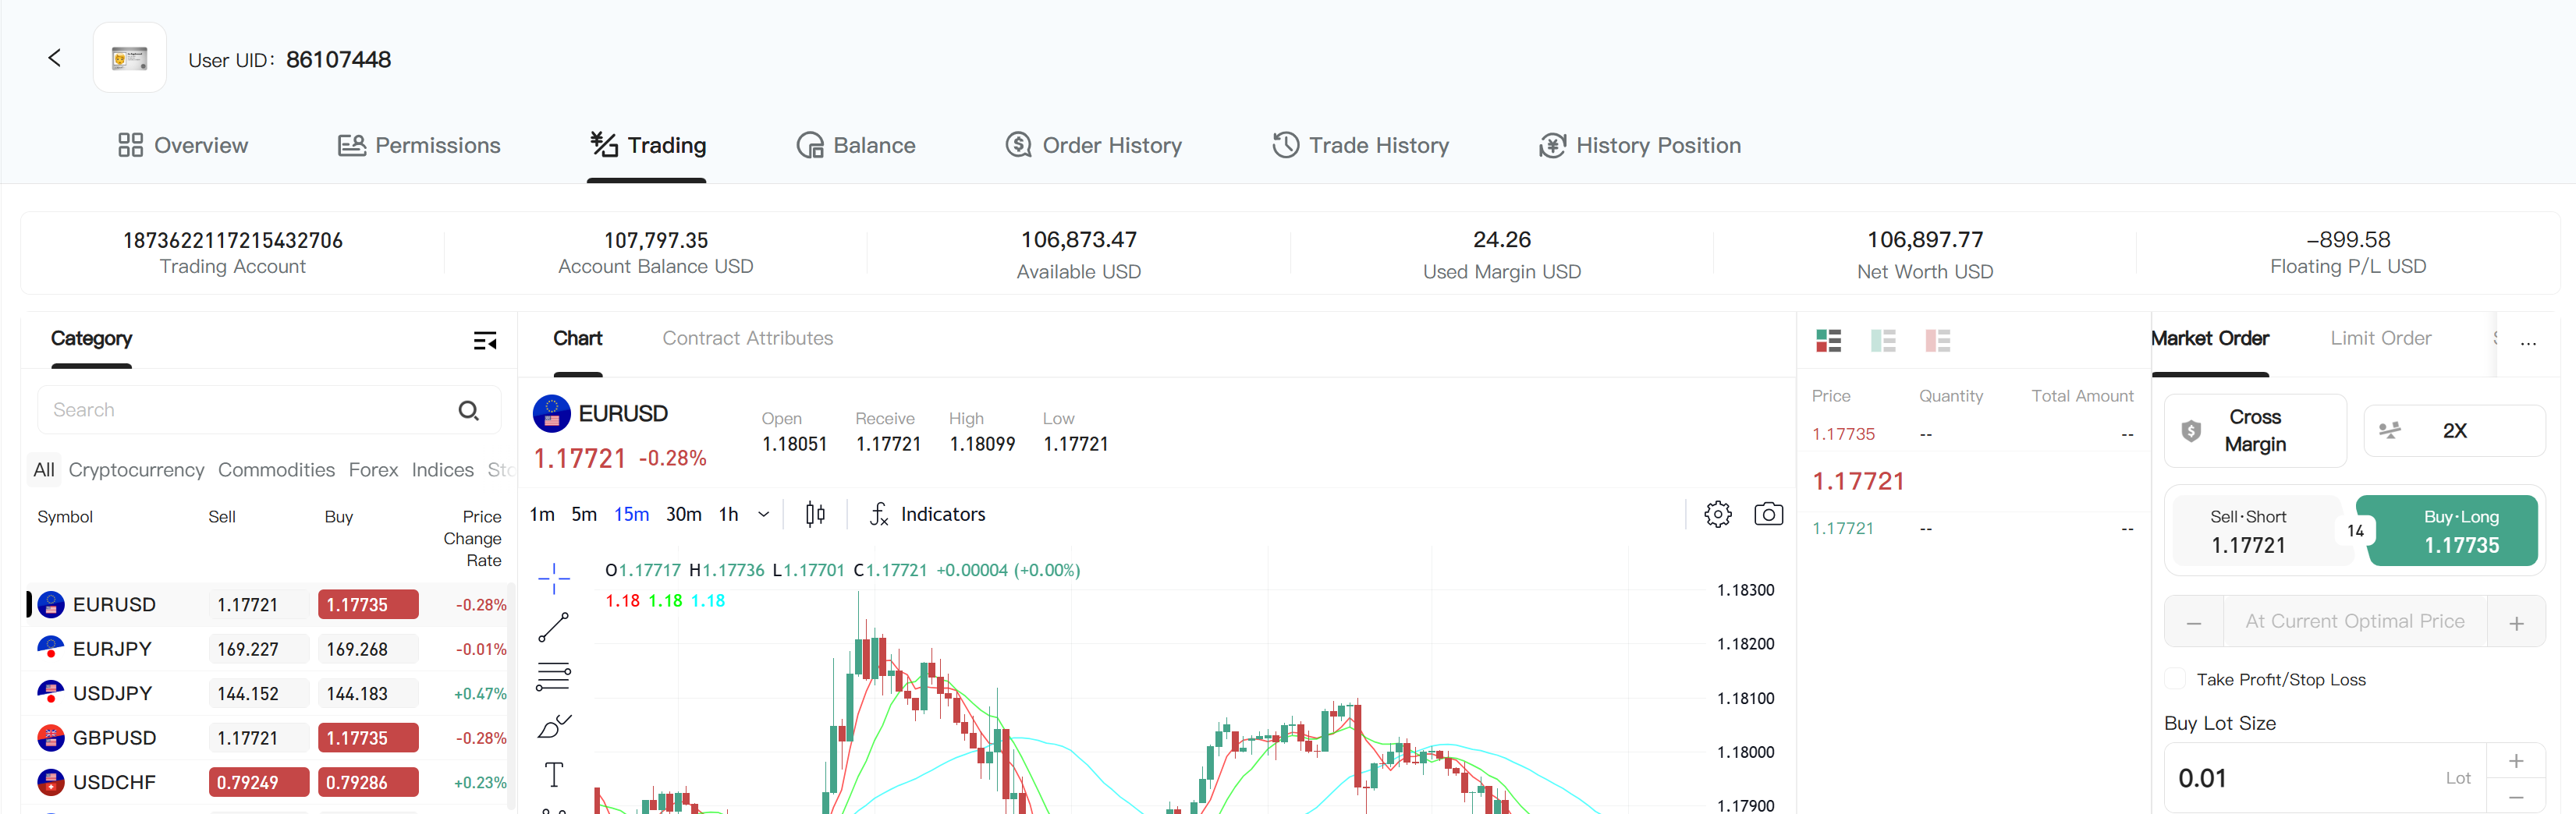Set chart interval to 1m
2576x814 pixels.
(x=542, y=514)
